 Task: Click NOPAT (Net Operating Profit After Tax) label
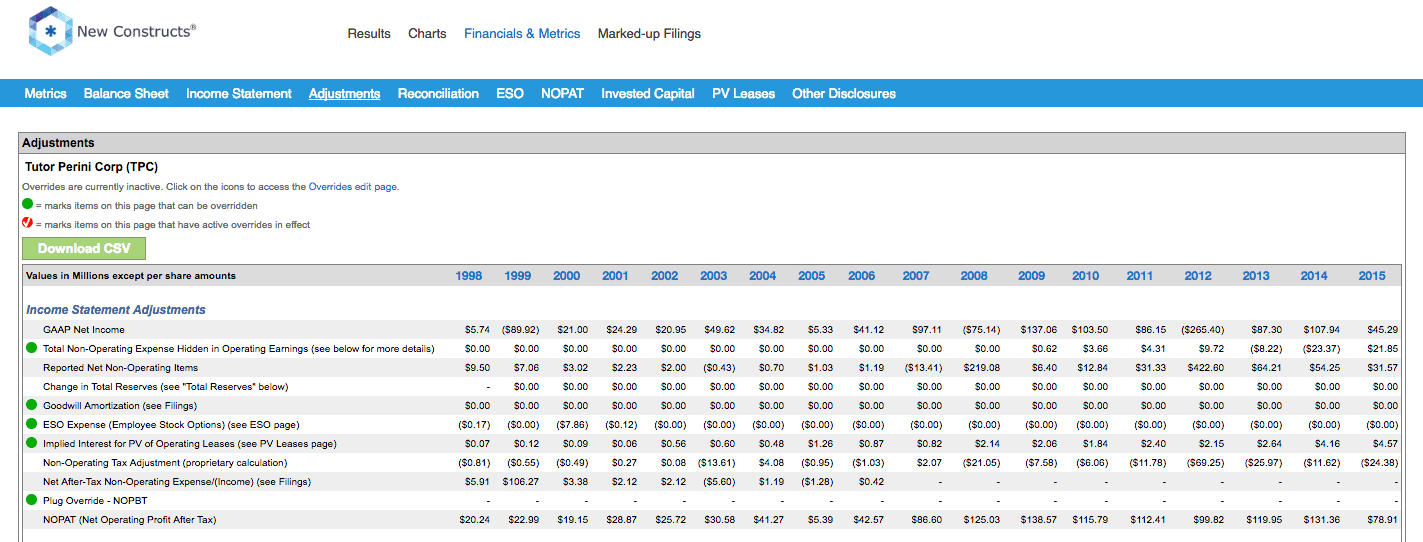click(130, 520)
